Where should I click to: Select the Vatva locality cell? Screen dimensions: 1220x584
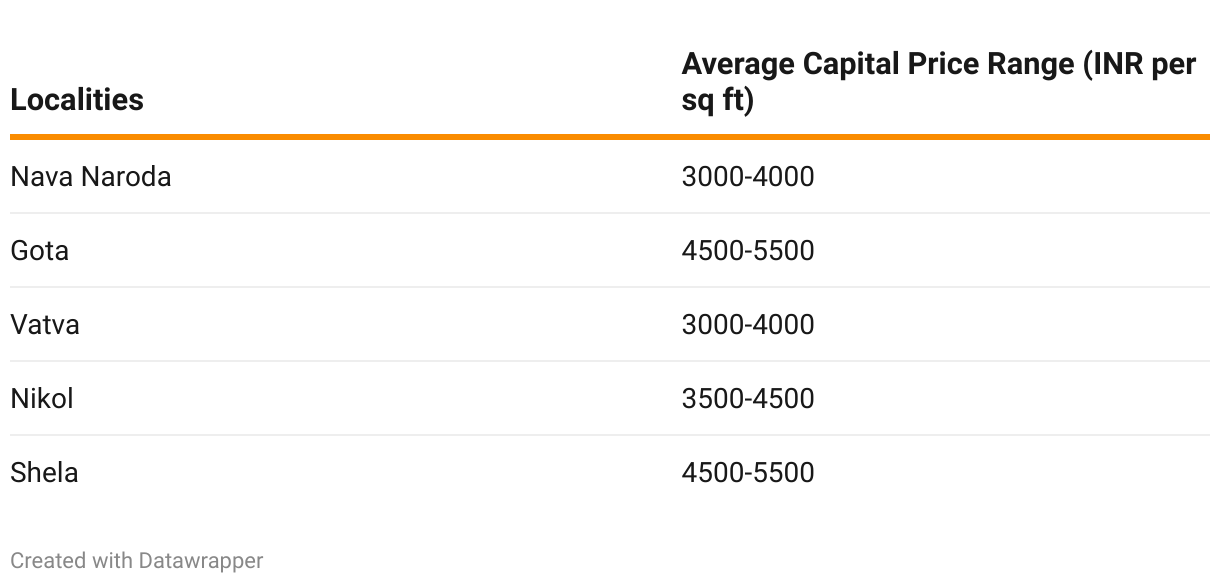(45, 325)
